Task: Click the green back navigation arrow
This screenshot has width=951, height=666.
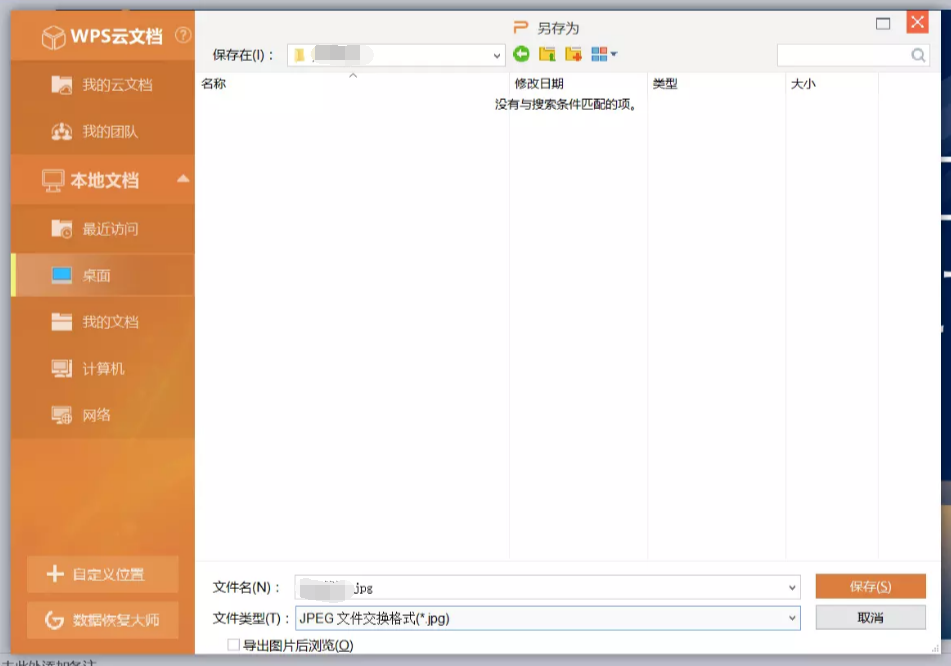Action: (x=521, y=54)
